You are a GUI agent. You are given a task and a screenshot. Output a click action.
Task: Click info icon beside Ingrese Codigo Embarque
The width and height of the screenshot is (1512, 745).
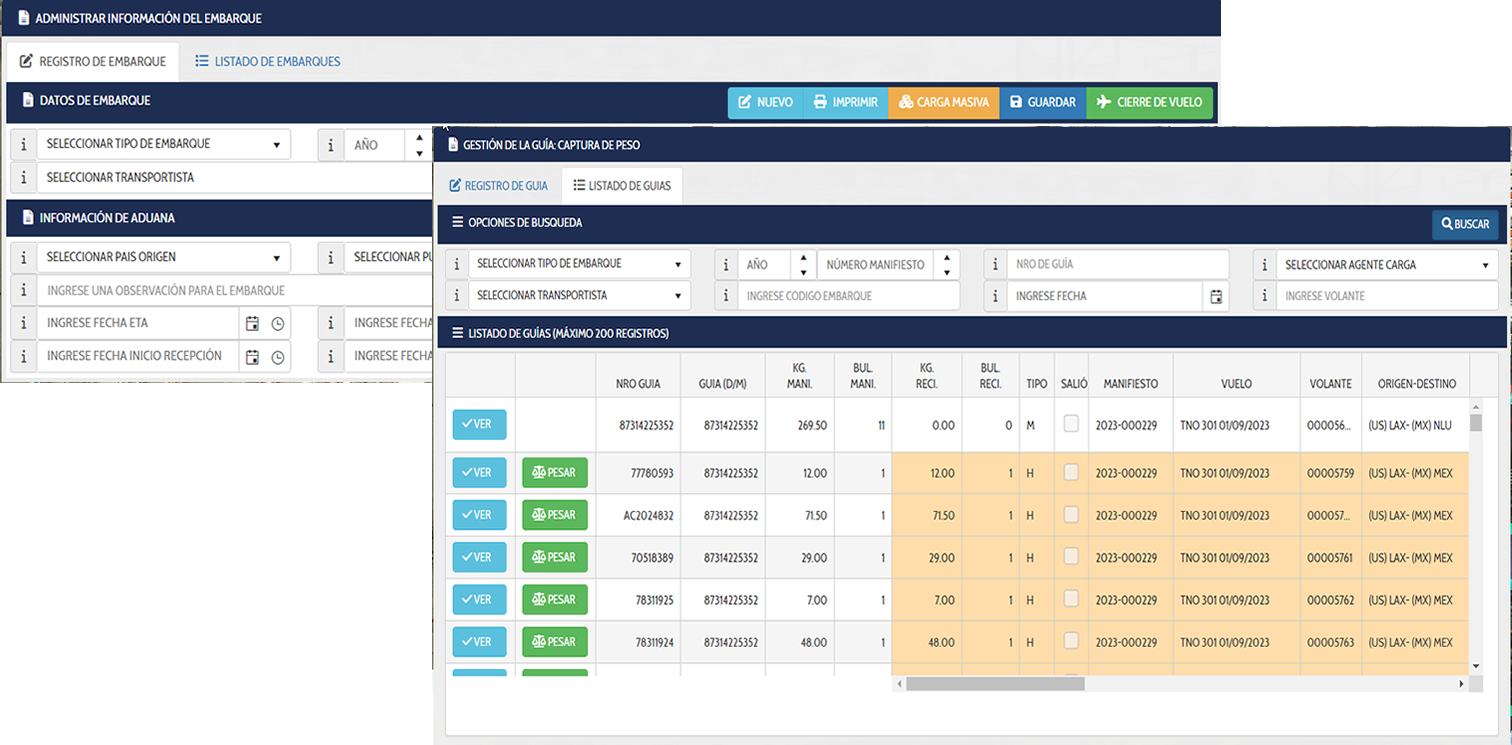point(727,296)
